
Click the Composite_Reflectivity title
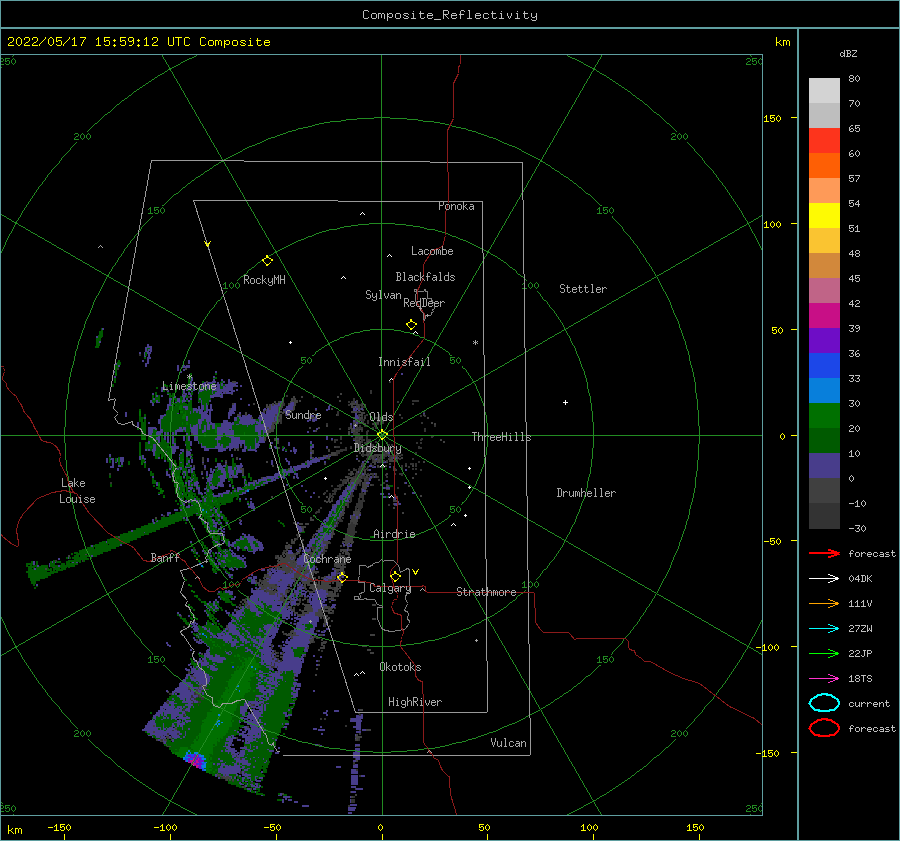tap(450, 15)
